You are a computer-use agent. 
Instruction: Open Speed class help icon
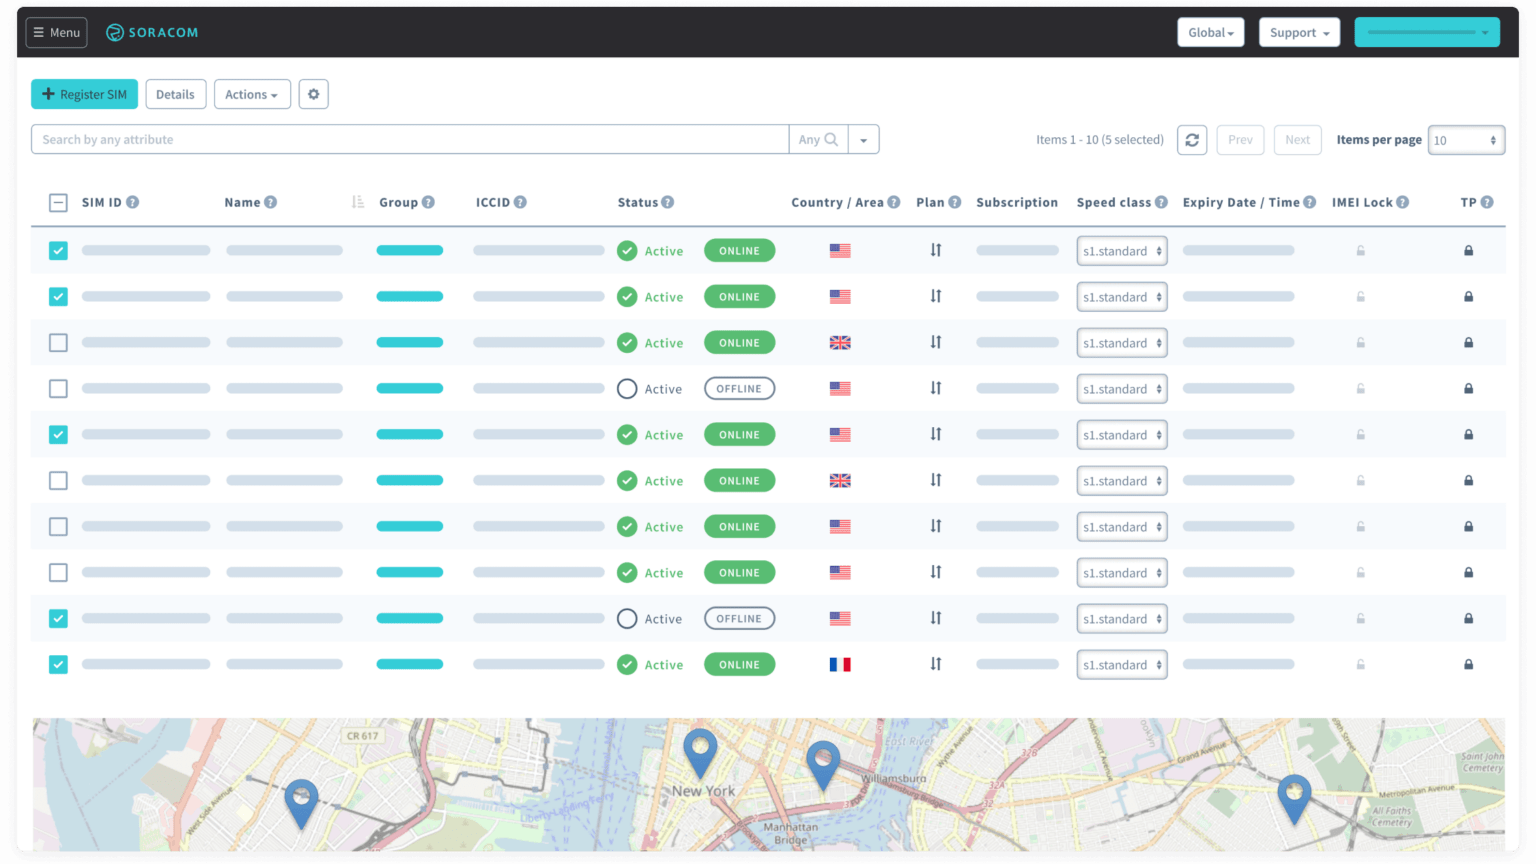pyautogui.click(x=1161, y=202)
